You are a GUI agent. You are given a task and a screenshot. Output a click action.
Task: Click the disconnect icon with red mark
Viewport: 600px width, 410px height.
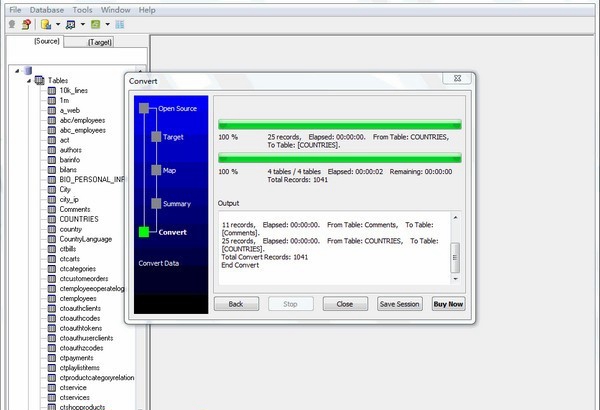(x=26, y=25)
